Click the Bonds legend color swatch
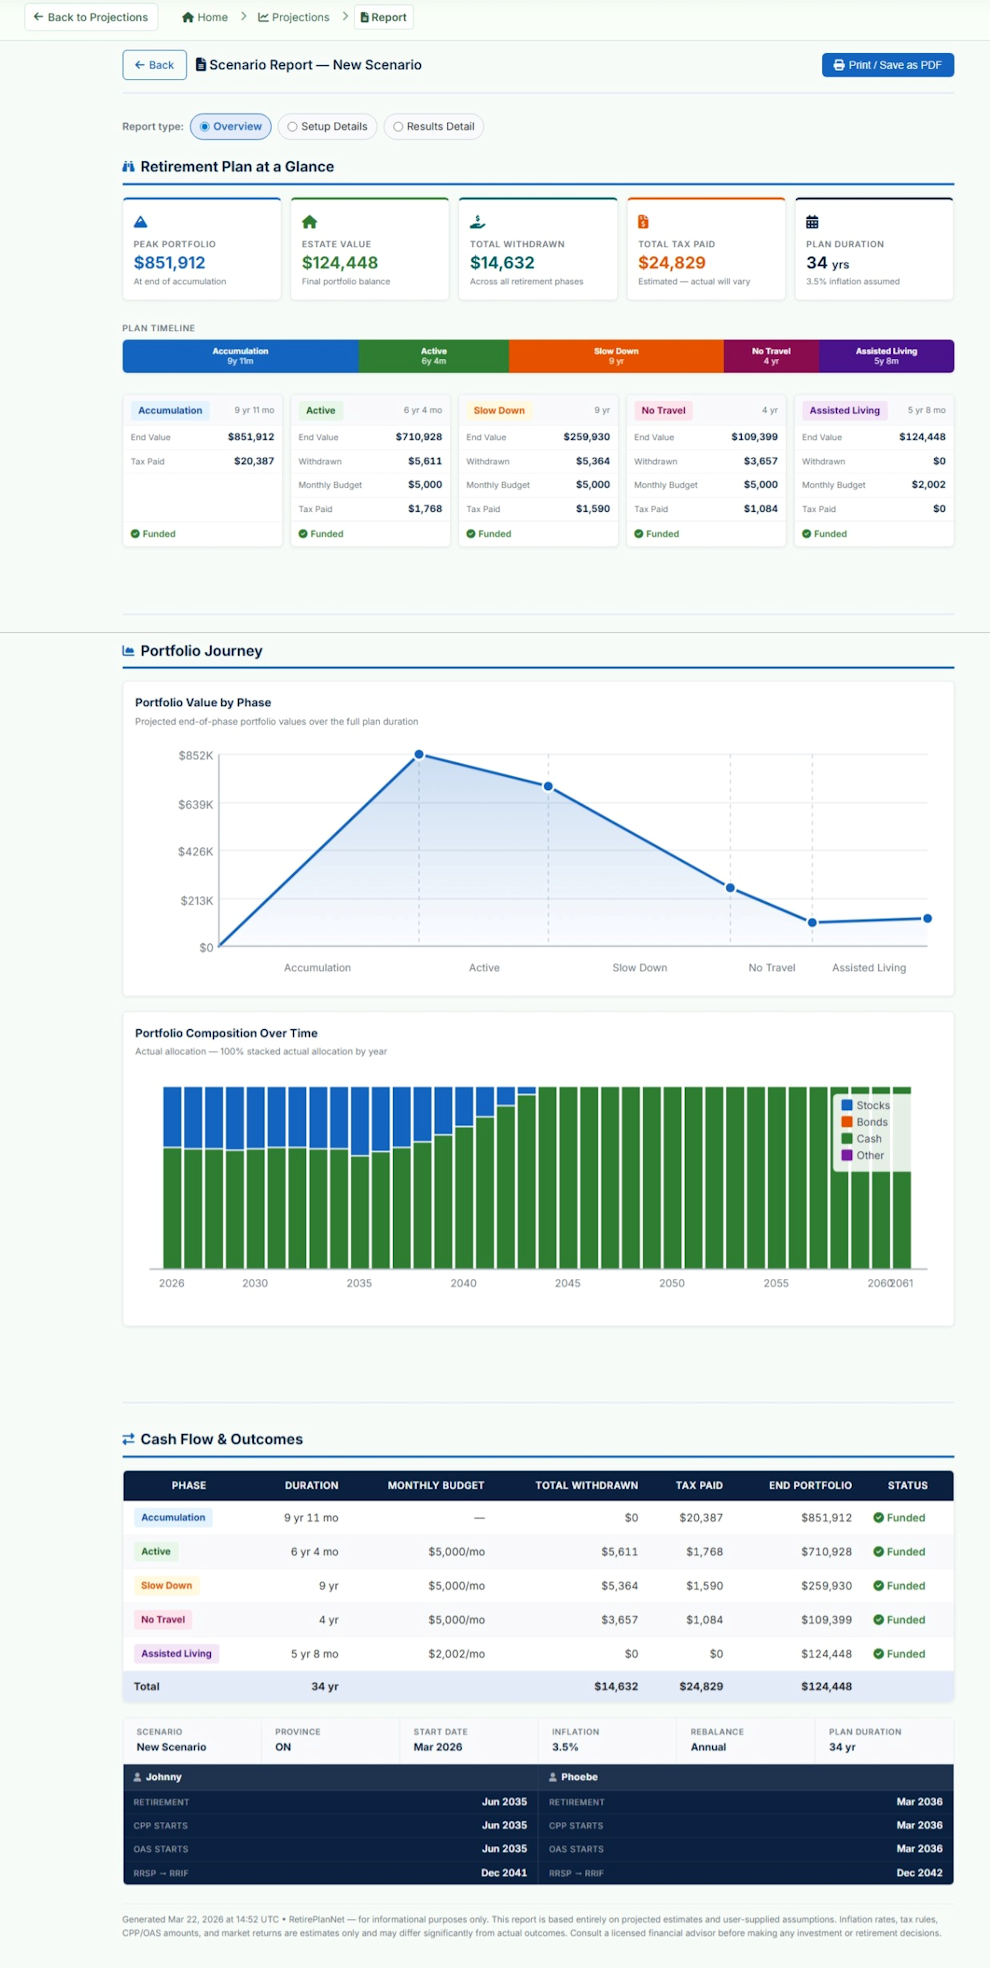This screenshot has height=1968, width=990. pos(847,1122)
